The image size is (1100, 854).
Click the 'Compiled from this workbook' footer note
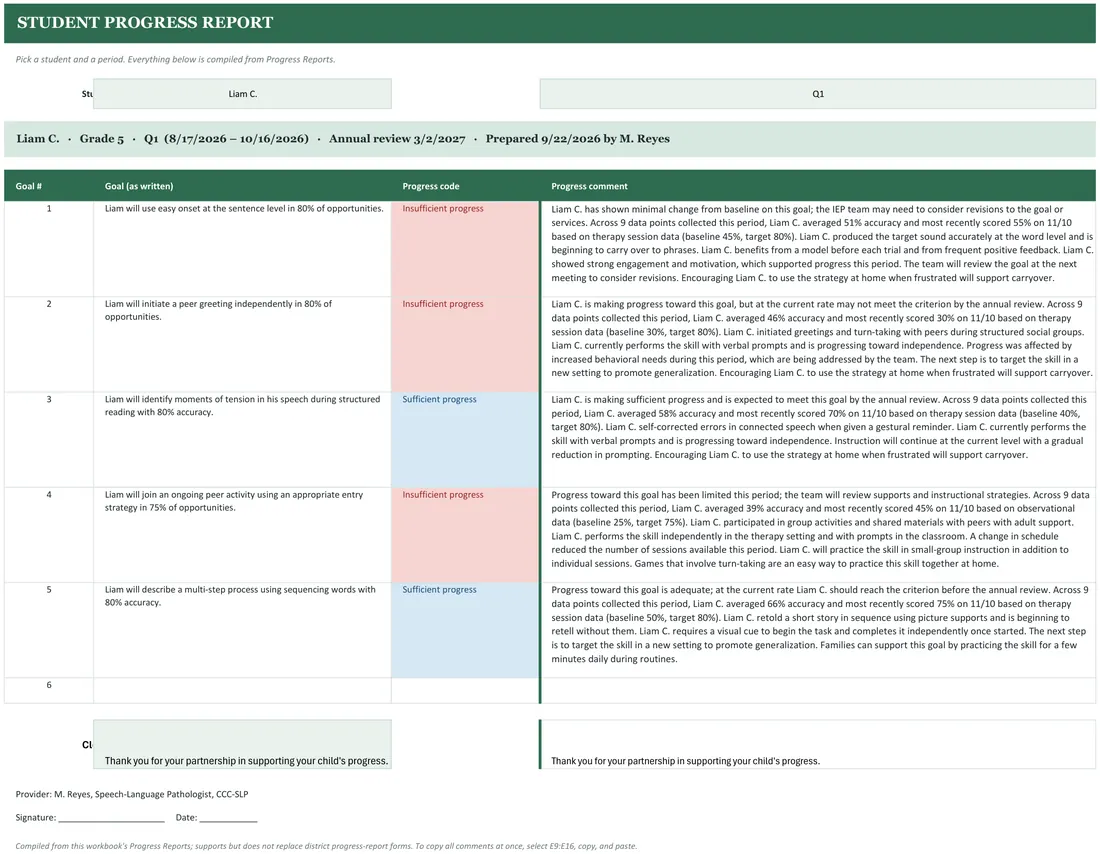[x=326, y=846]
